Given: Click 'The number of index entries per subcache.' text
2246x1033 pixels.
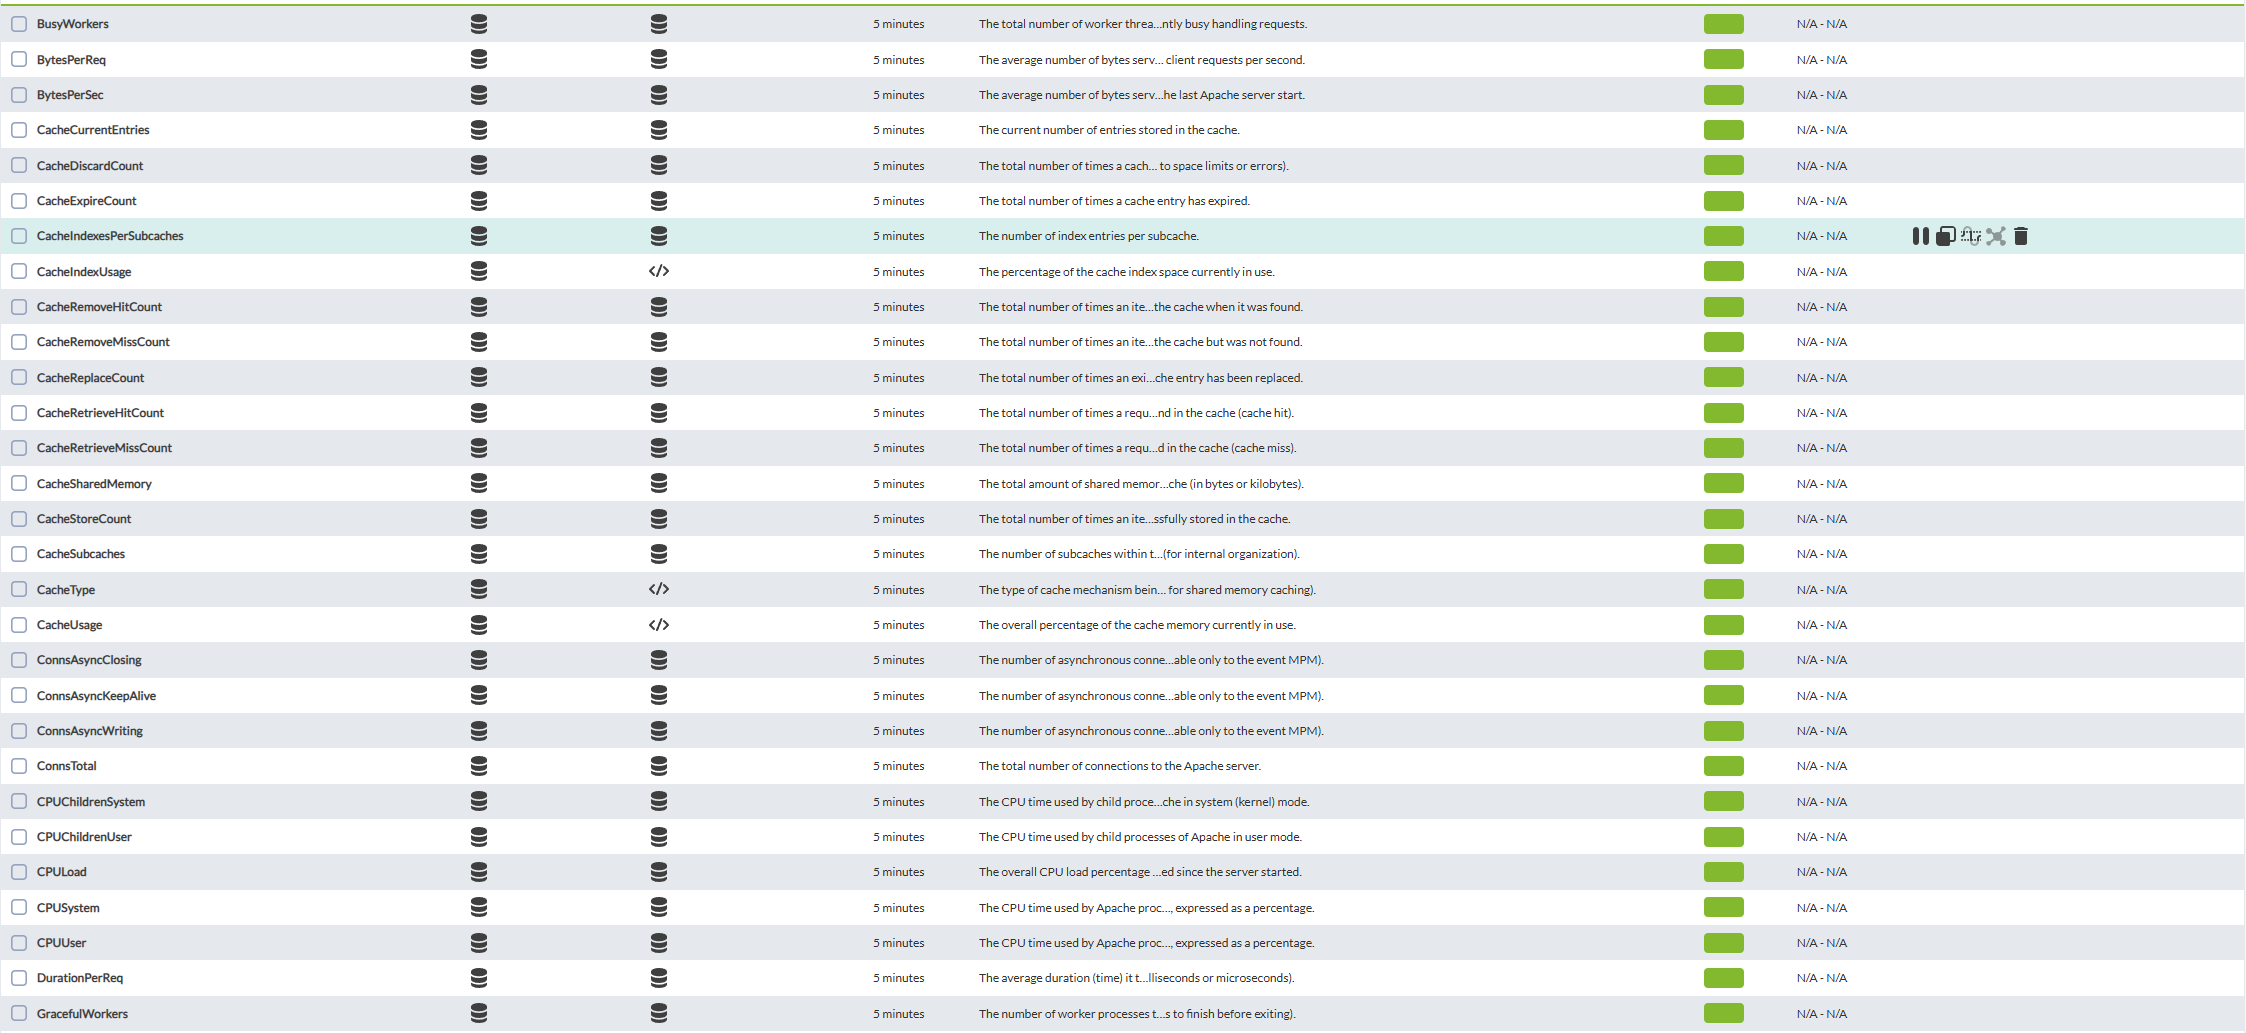Looking at the screenshot, I should pyautogui.click(x=1089, y=236).
